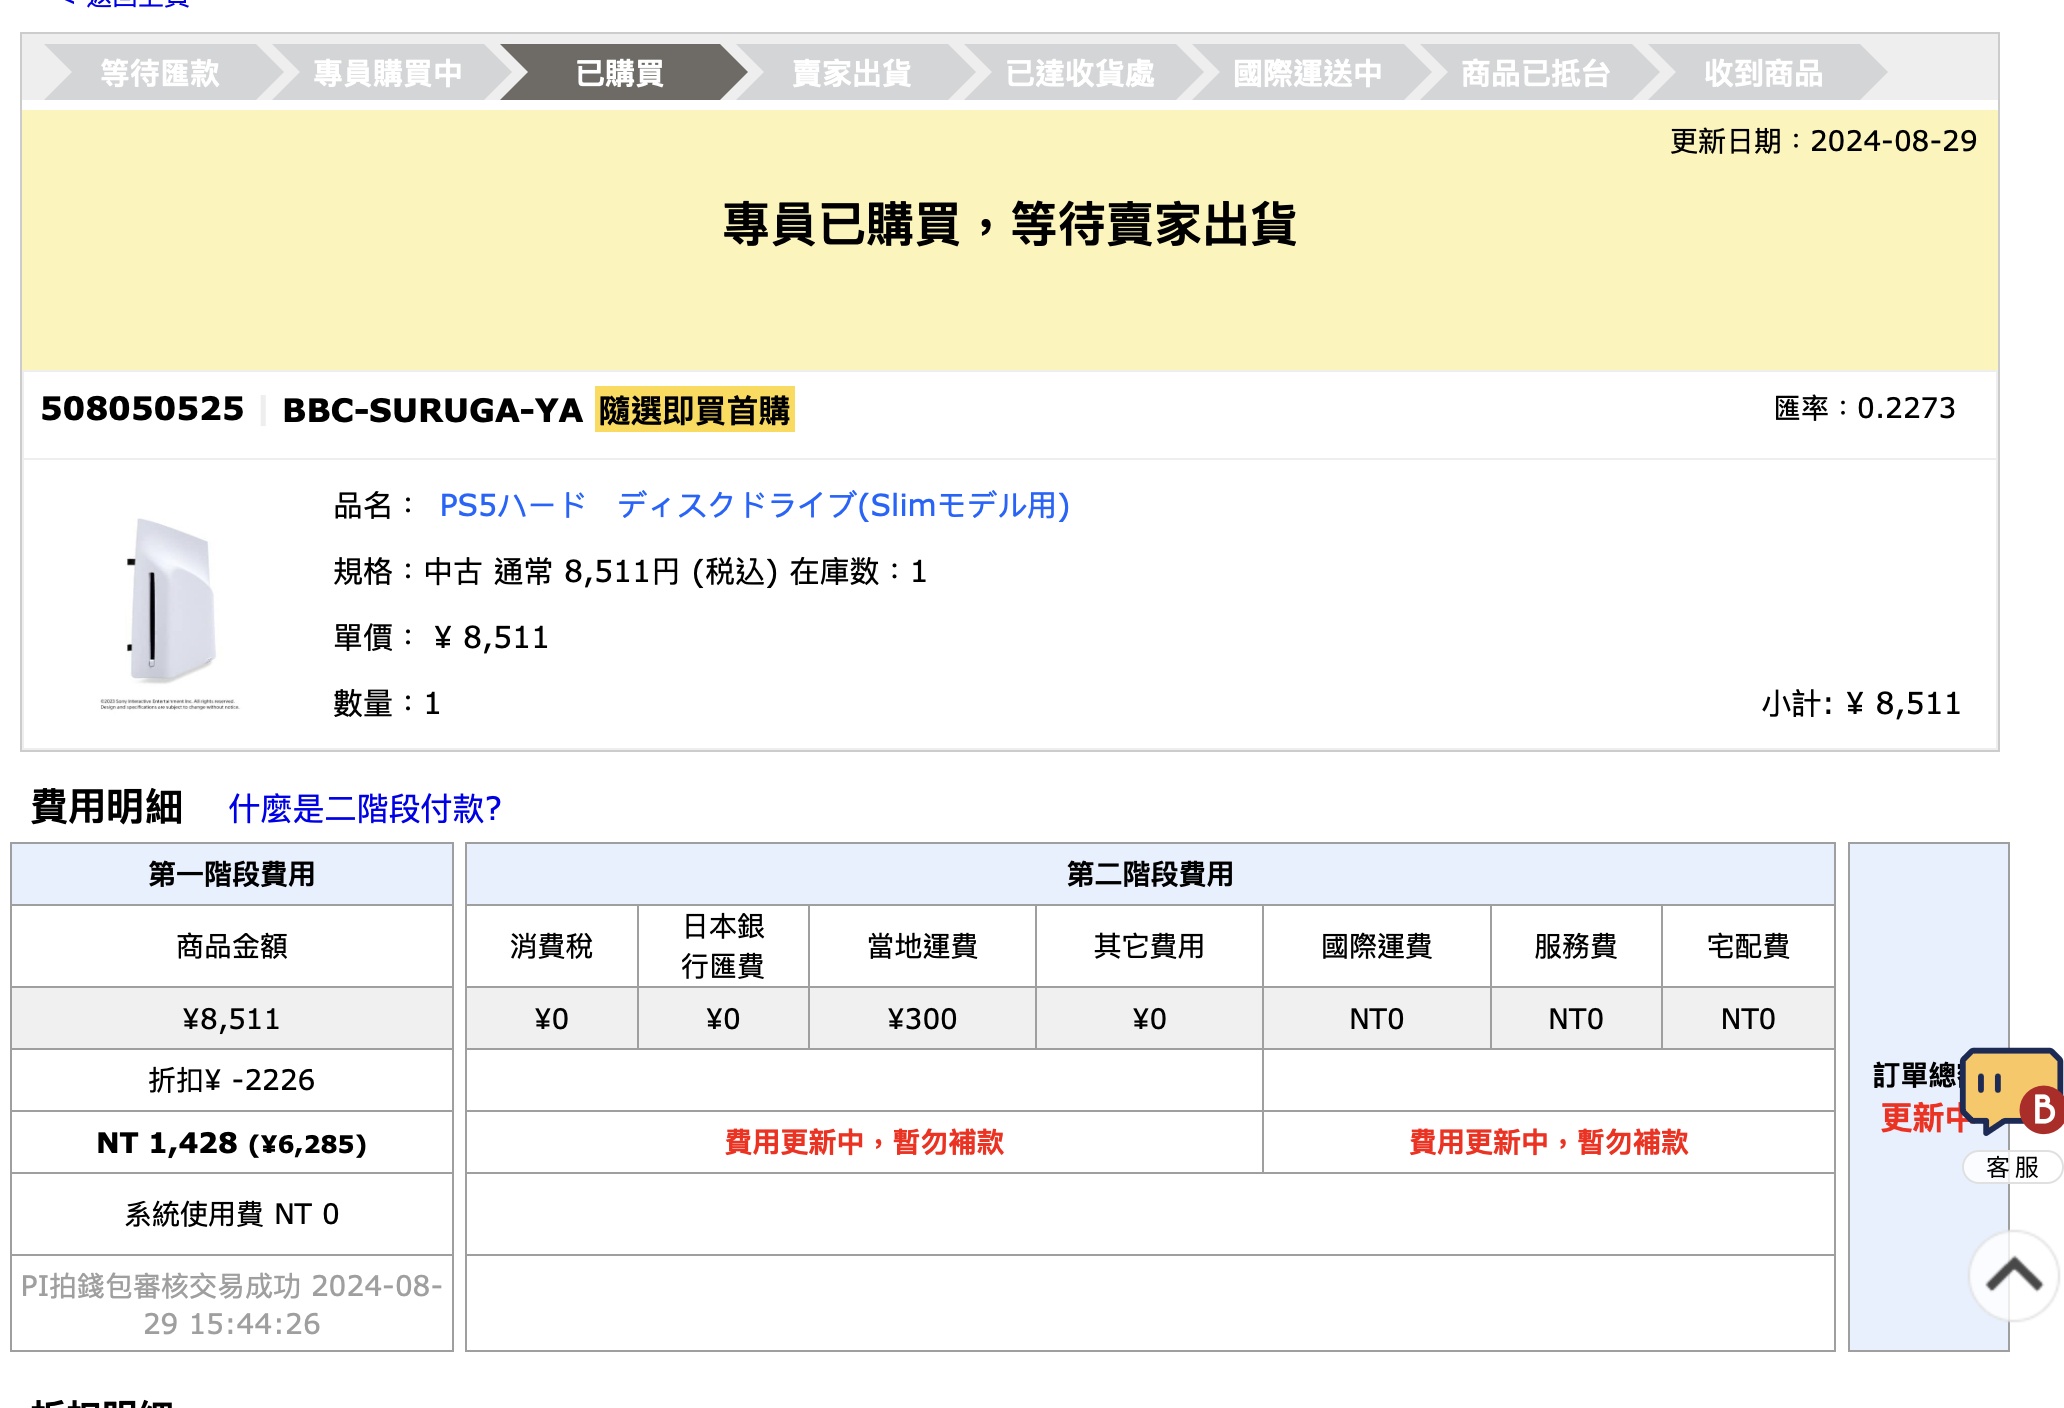Click the 訂單總 total column label
2064x1408 pixels.
(x=1915, y=1076)
